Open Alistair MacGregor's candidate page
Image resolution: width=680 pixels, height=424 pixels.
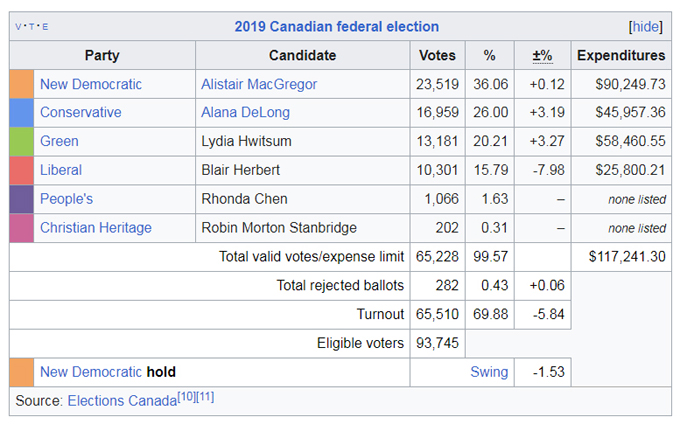point(259,84)
